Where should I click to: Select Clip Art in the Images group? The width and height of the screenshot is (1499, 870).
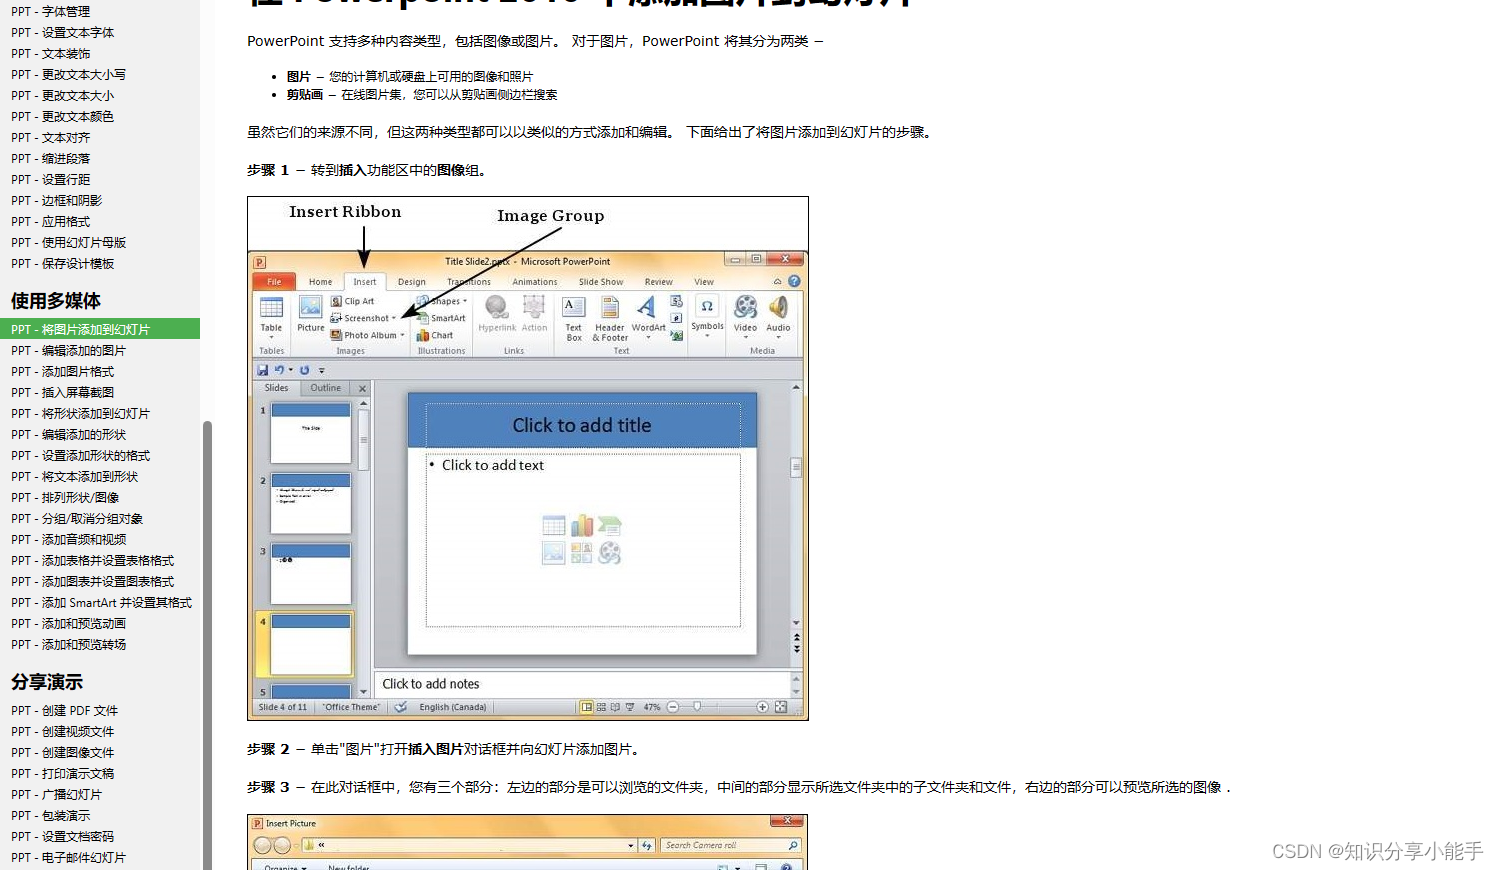[352, 301]
